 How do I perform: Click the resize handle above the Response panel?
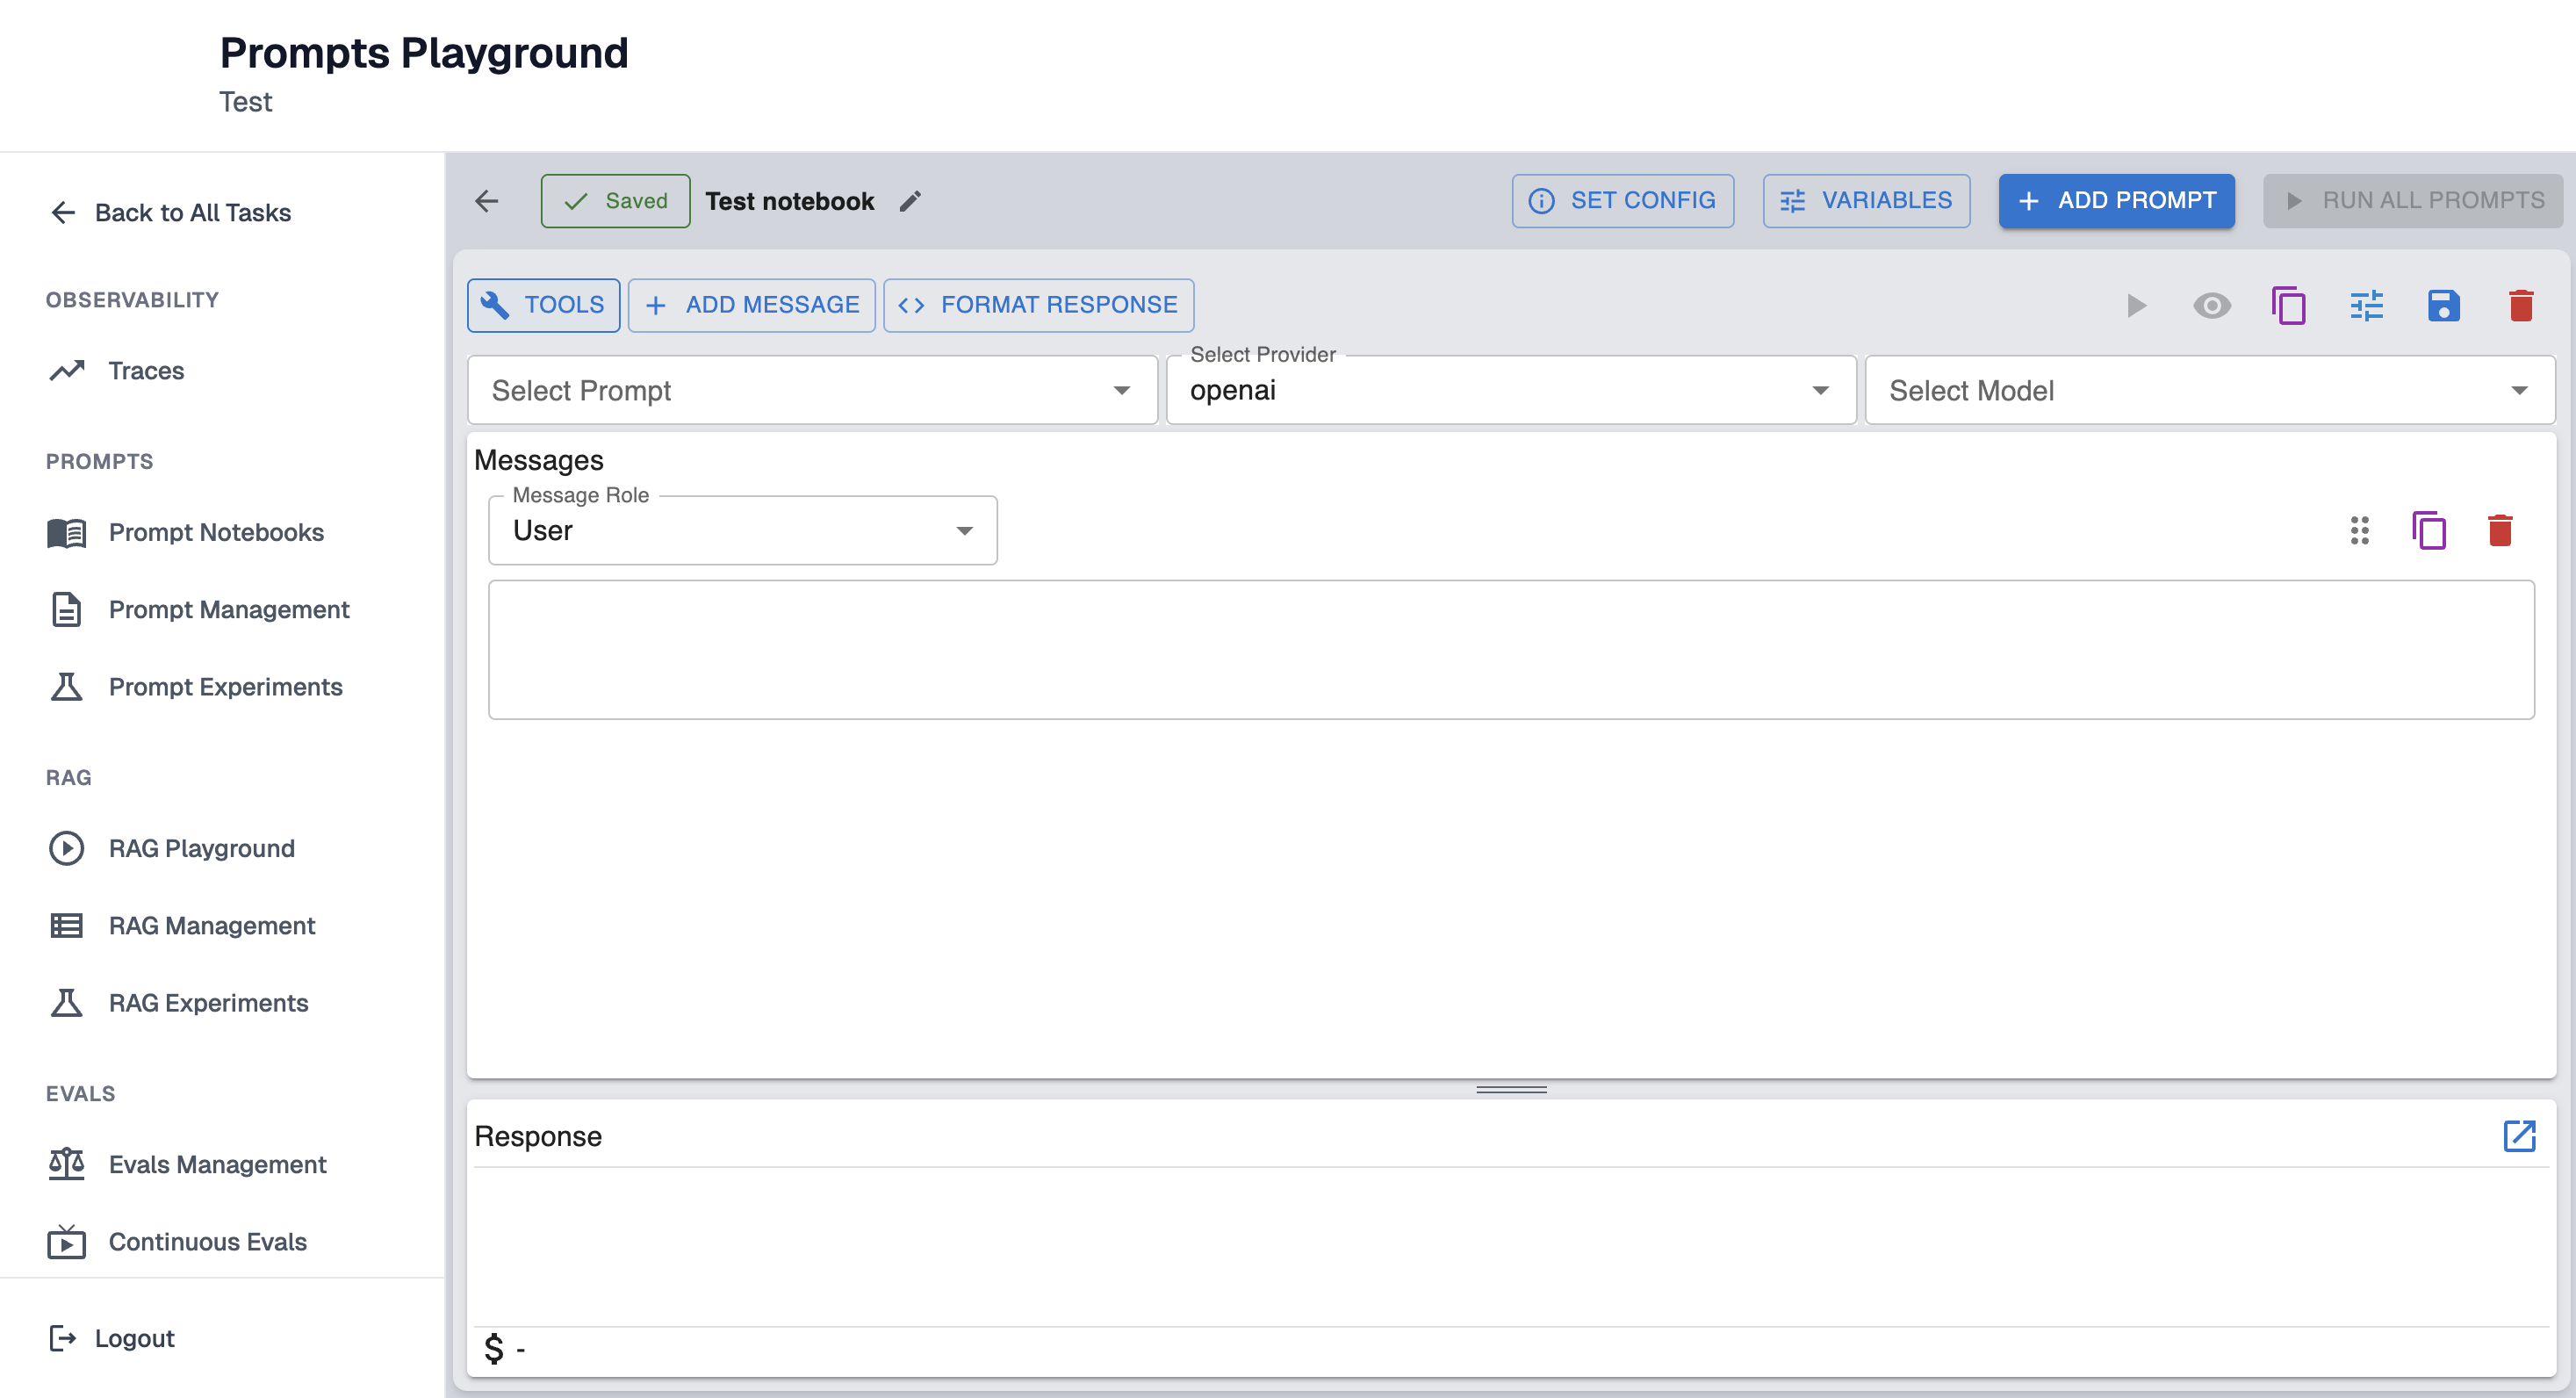pyautogui.click(x=1511, y=1089)
